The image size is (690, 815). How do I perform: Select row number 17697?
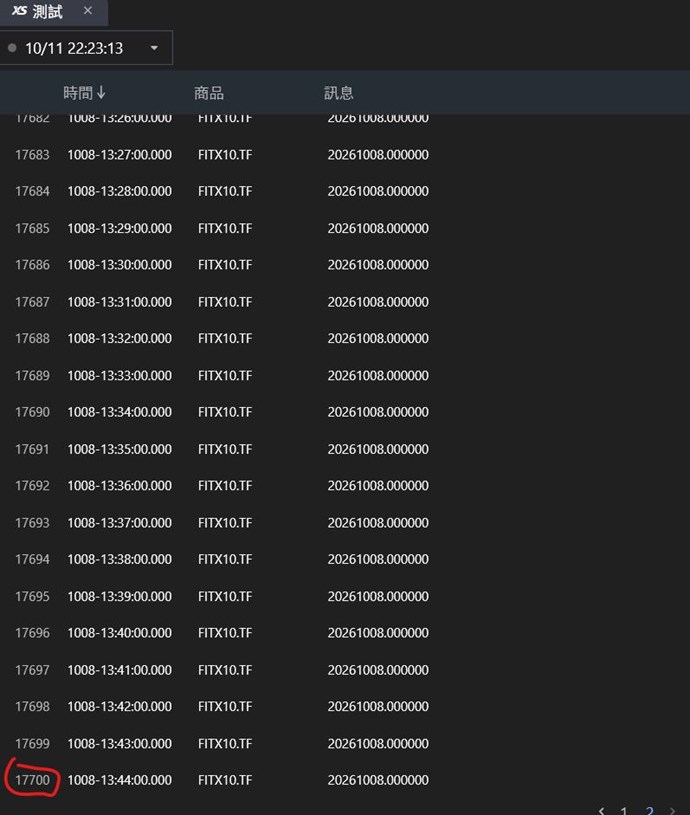pos(32,670)
